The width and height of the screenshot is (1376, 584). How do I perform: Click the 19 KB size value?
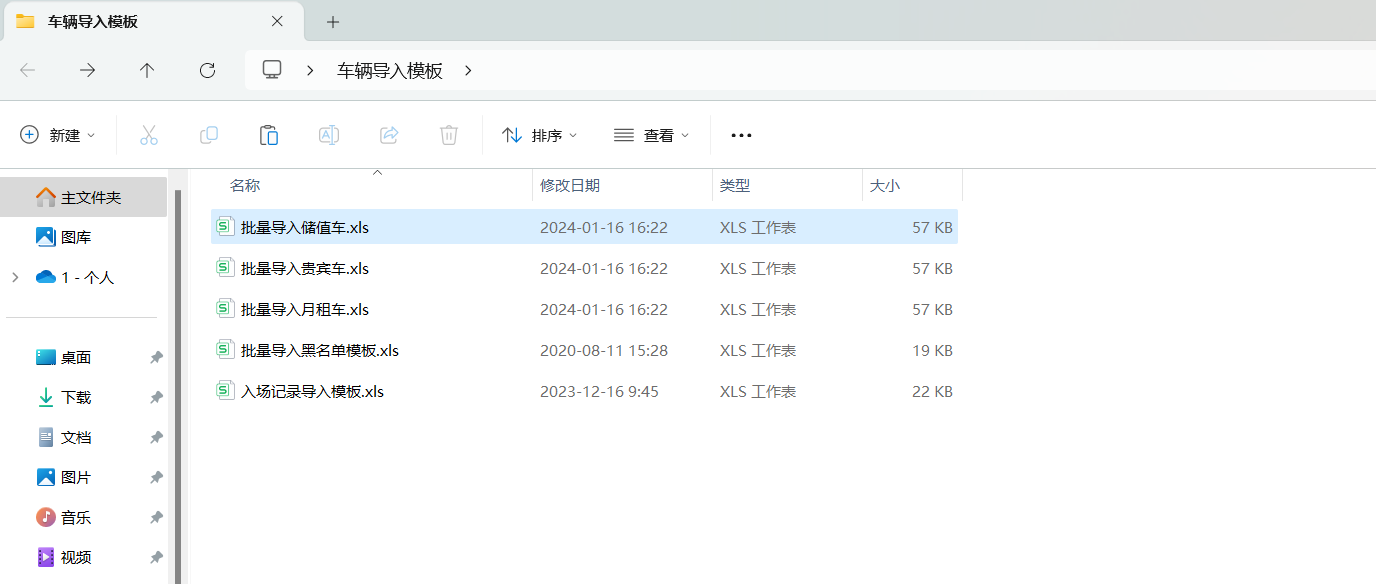tap(932, 351)
